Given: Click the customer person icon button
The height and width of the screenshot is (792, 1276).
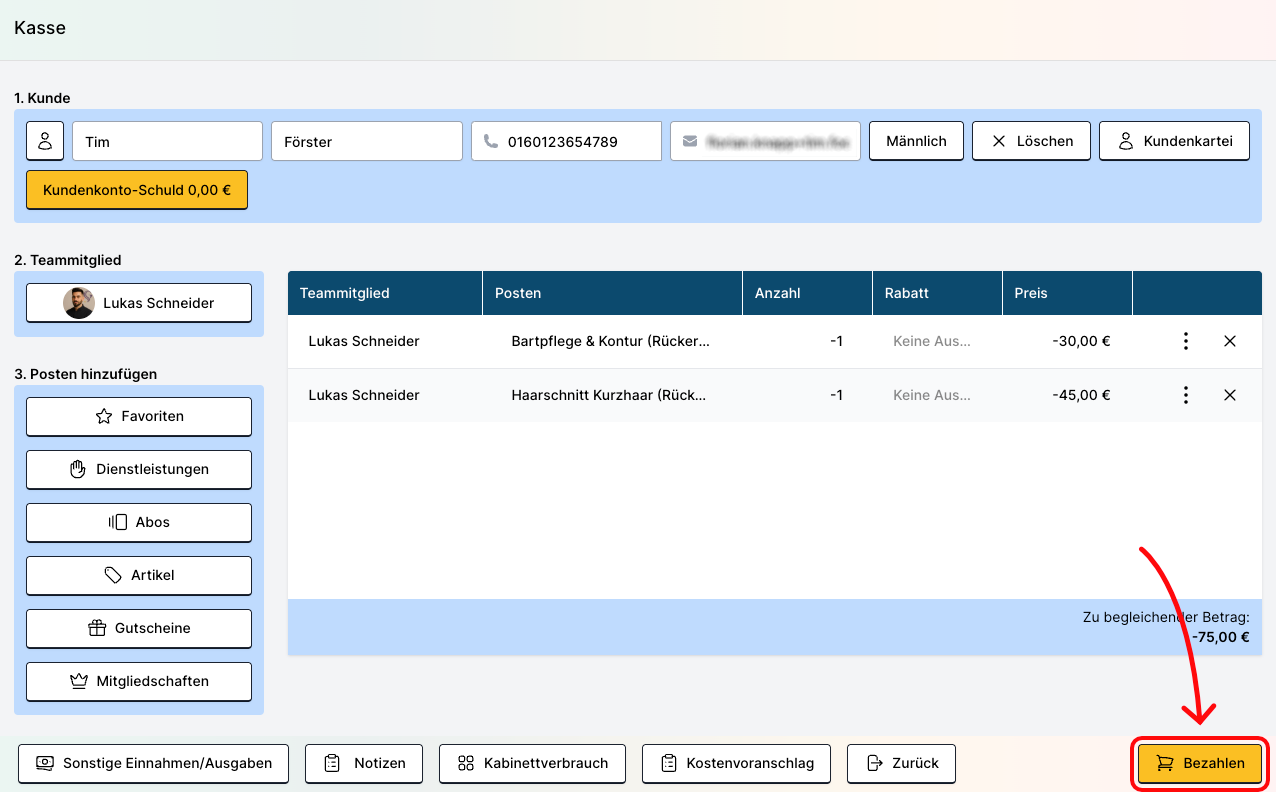Looking at the screenshot, I should (45, 141).
